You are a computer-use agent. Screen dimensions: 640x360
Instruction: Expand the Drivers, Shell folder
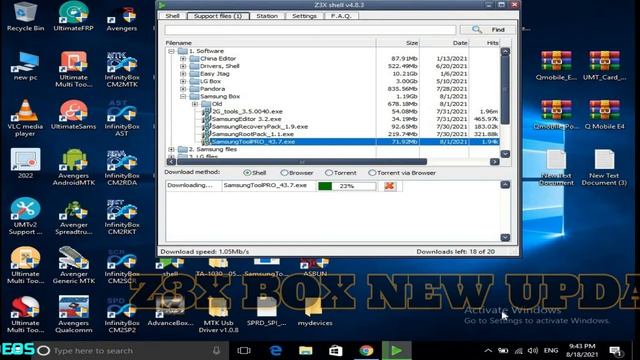[x=183, y=66]
